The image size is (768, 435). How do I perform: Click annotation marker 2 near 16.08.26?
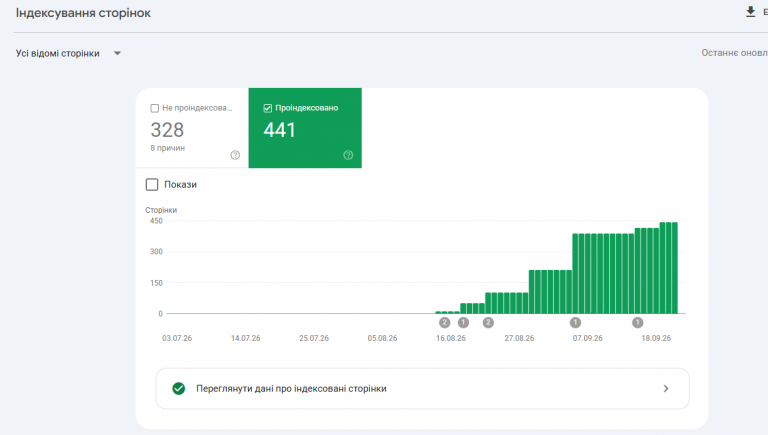click(x=444, y=322)
